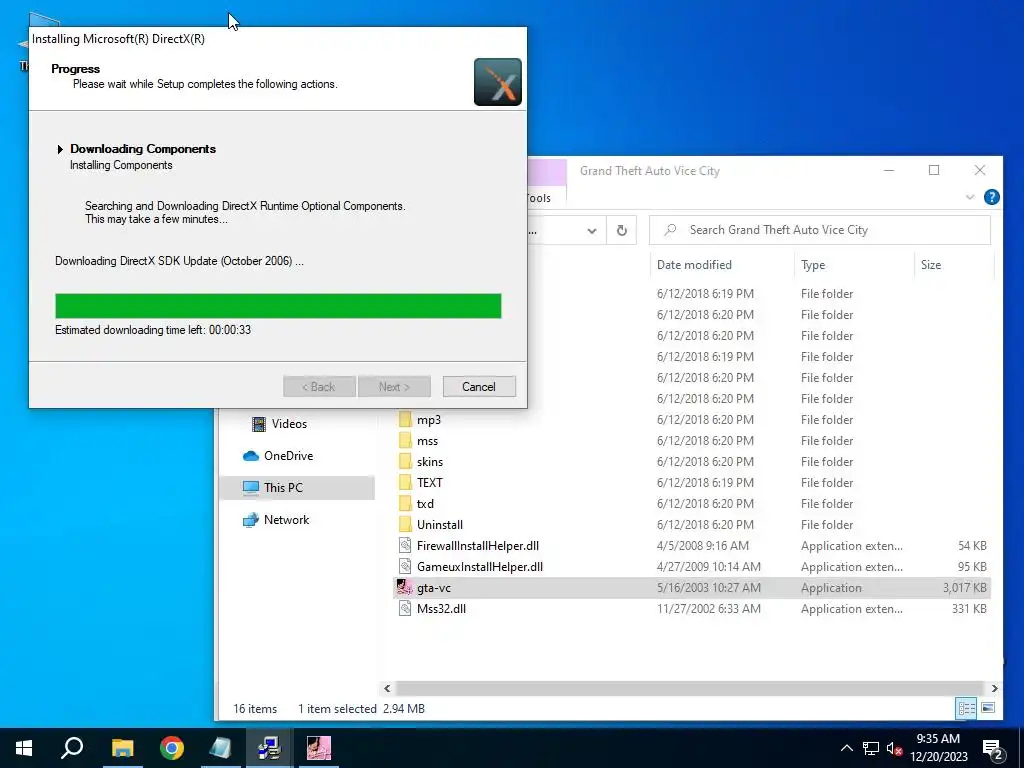Image resolution: width=1024 pixels, height=768 pixels.
Task: Click the DirectX logo icon in installer
Action: (498, 82)
